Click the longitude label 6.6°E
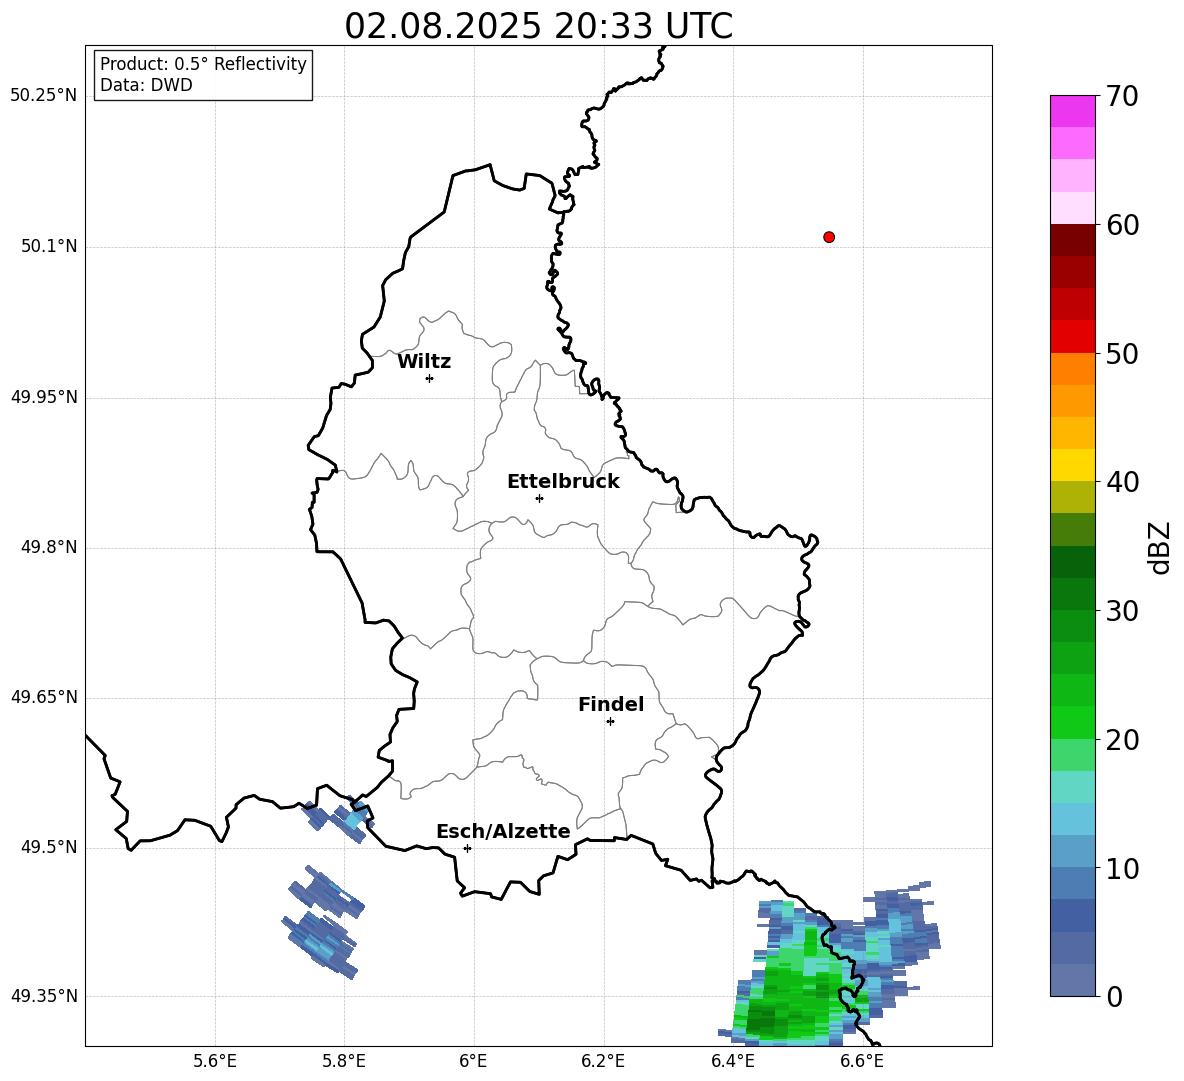Screen dimensions: 1184x1081 [862, 1061]
